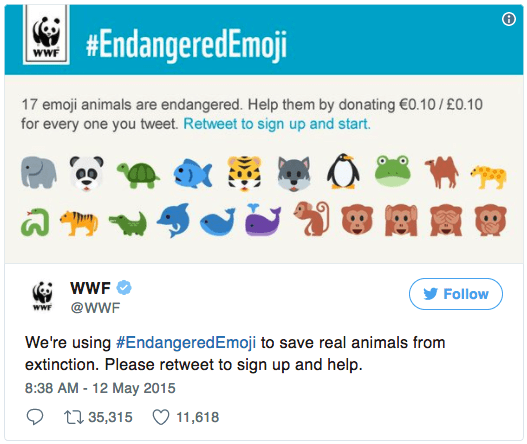Screen dimensions: 527x444
Task: Select the see-no-evil monkey emoji
Action: (x=446, y=220)
